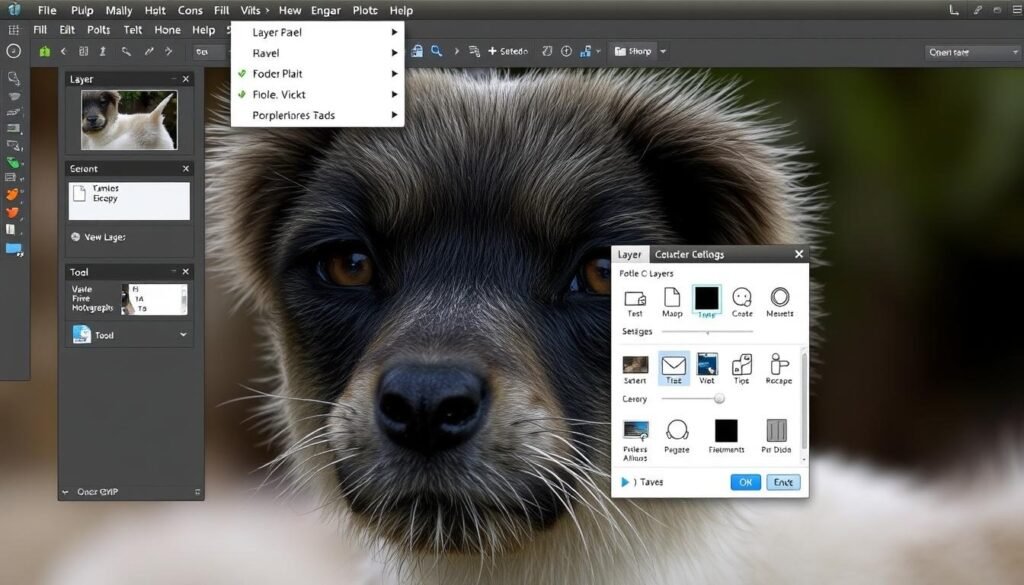
Task: Click the Coate smiley face icon
Action: (742, 297)
